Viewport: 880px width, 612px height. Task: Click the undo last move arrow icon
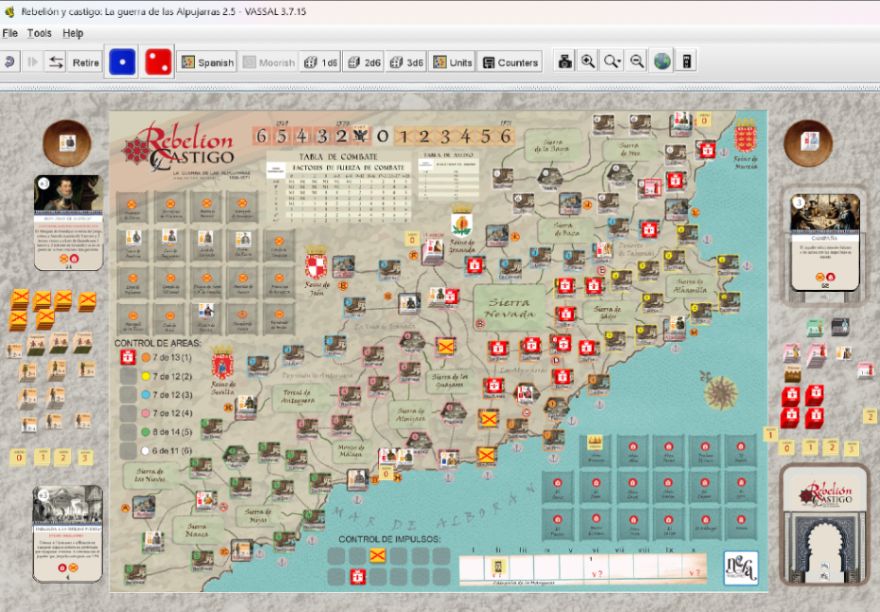[9, 62]
